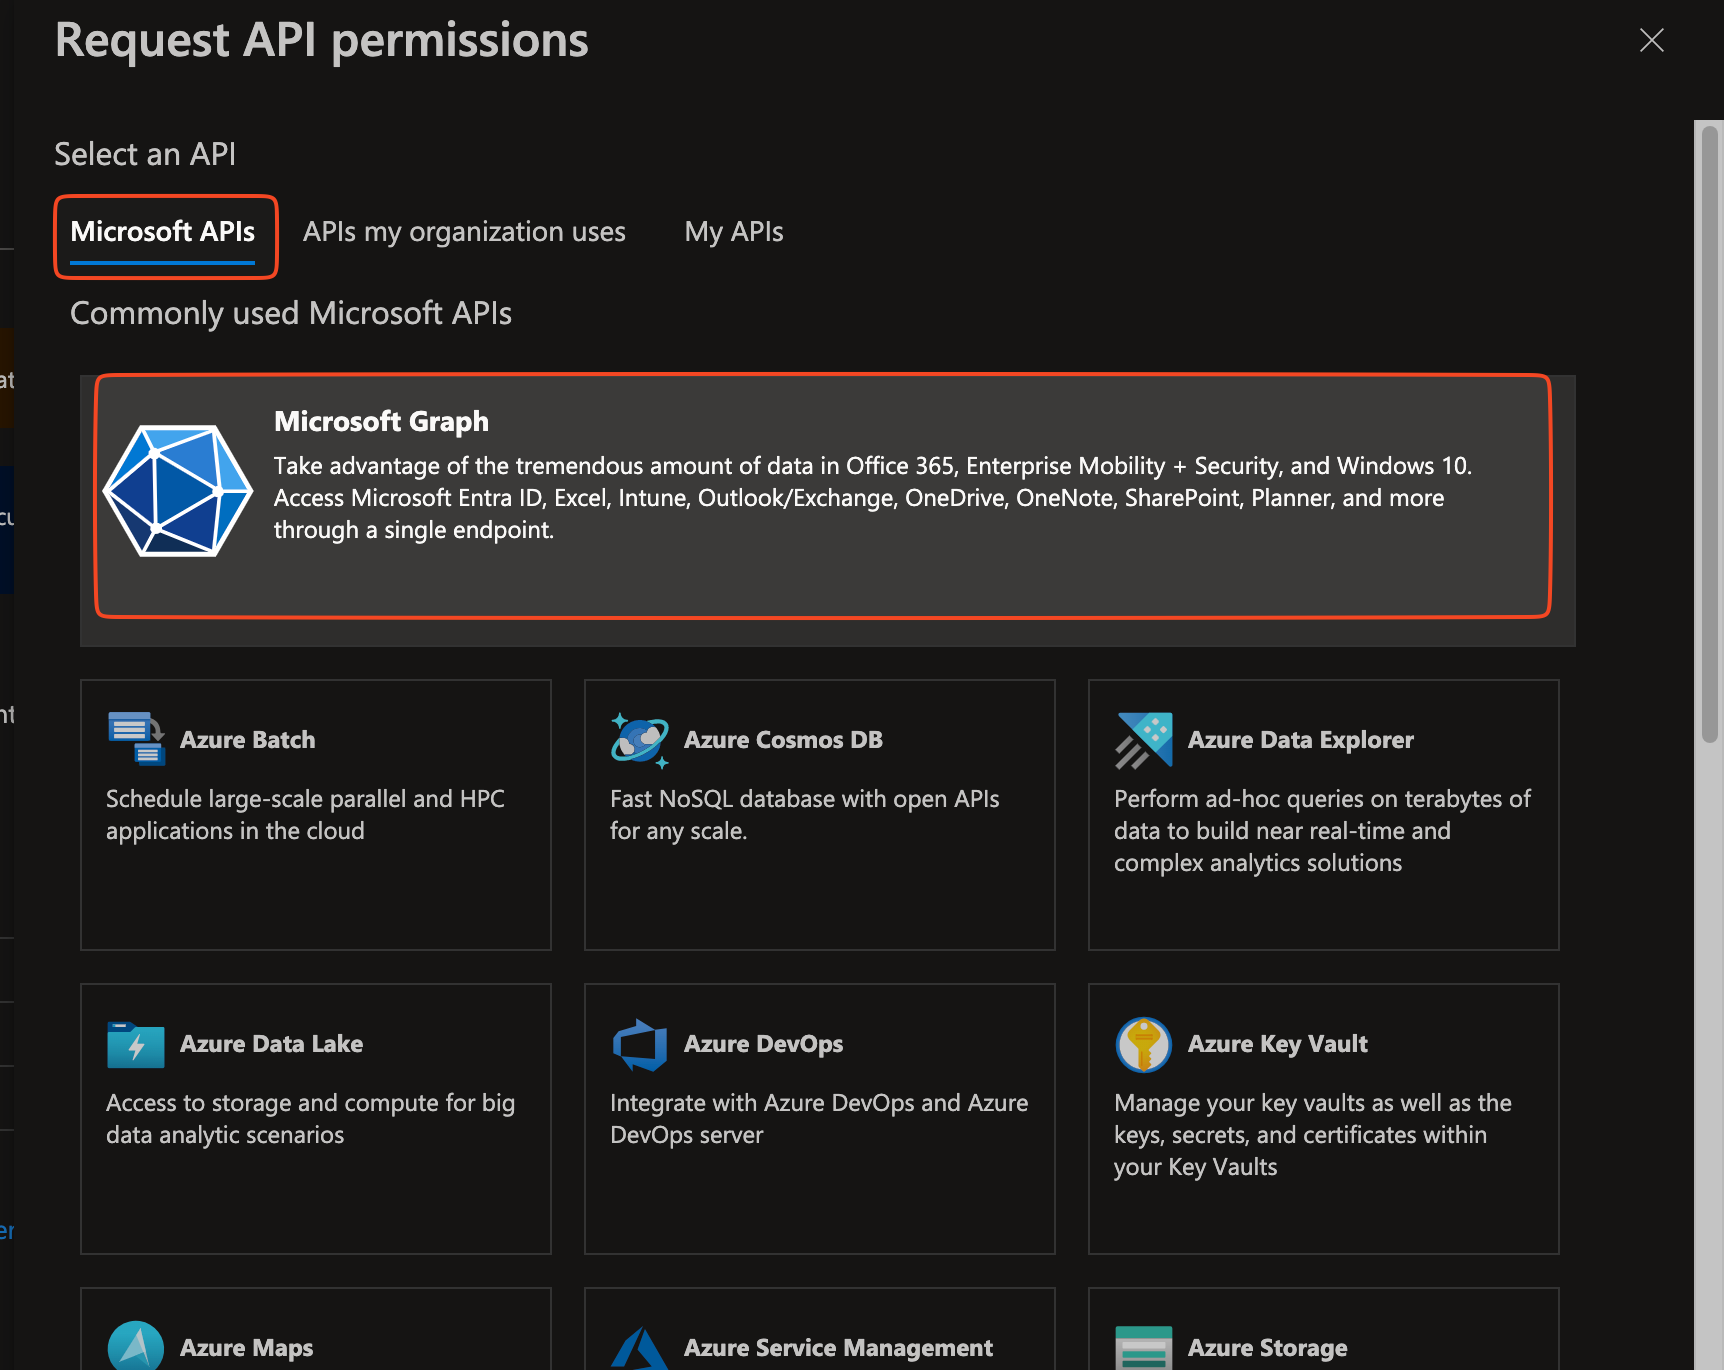Click "Manage your key vaults" description

click(x=1313, y=1135)
